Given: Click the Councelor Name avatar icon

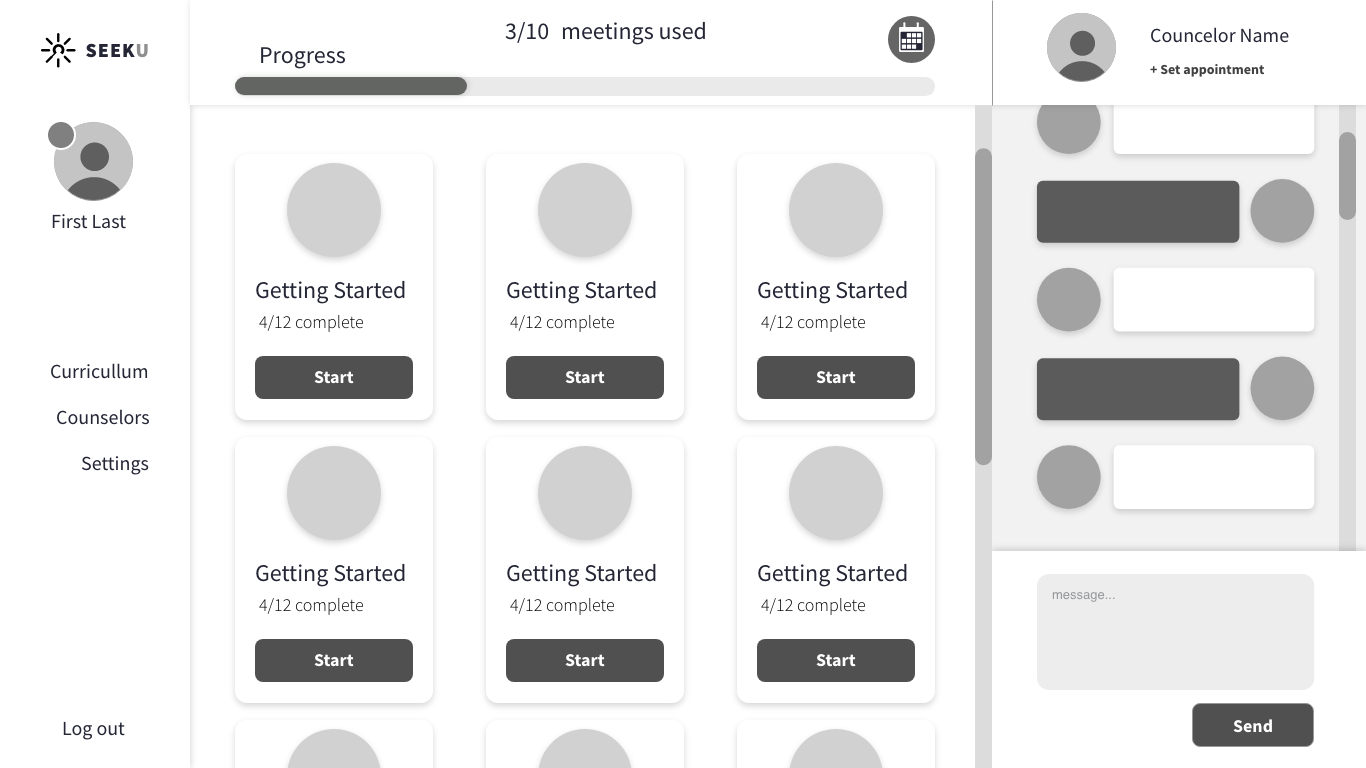Looking at the screenshot, I should point(1081,47).
